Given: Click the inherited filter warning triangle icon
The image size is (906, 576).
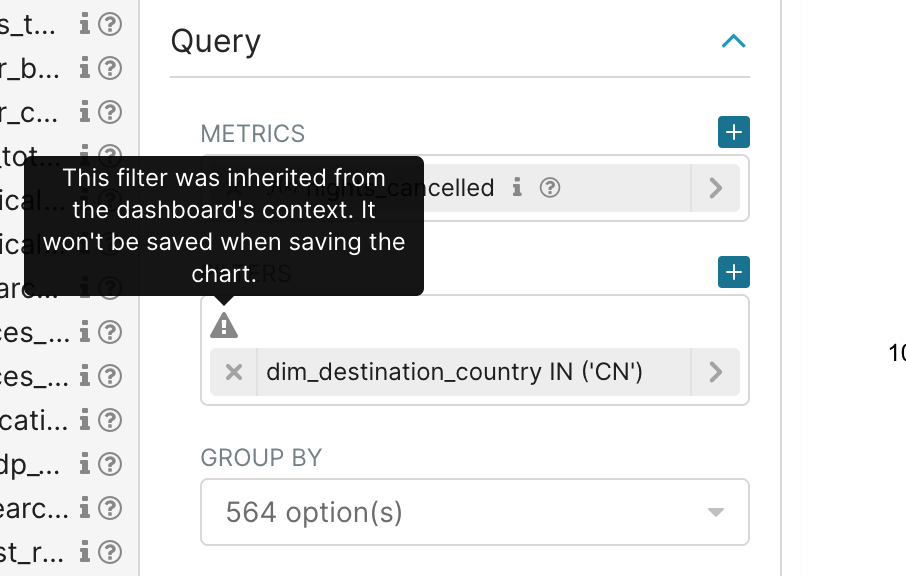Looking at the screenshot, I should pyautogui.click(x=224, y=326).
